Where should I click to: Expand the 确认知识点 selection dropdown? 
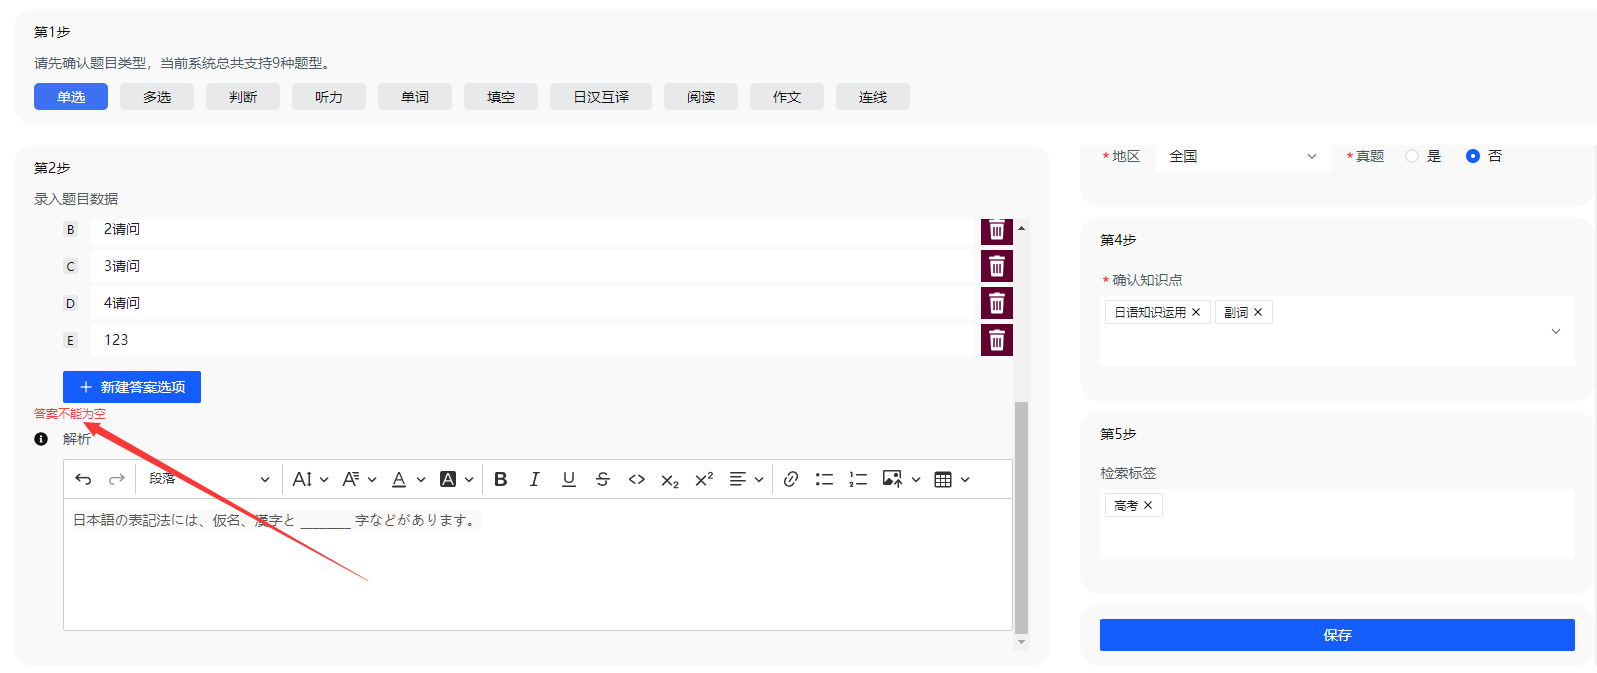pyautogui.click(x=1555, y=331)
